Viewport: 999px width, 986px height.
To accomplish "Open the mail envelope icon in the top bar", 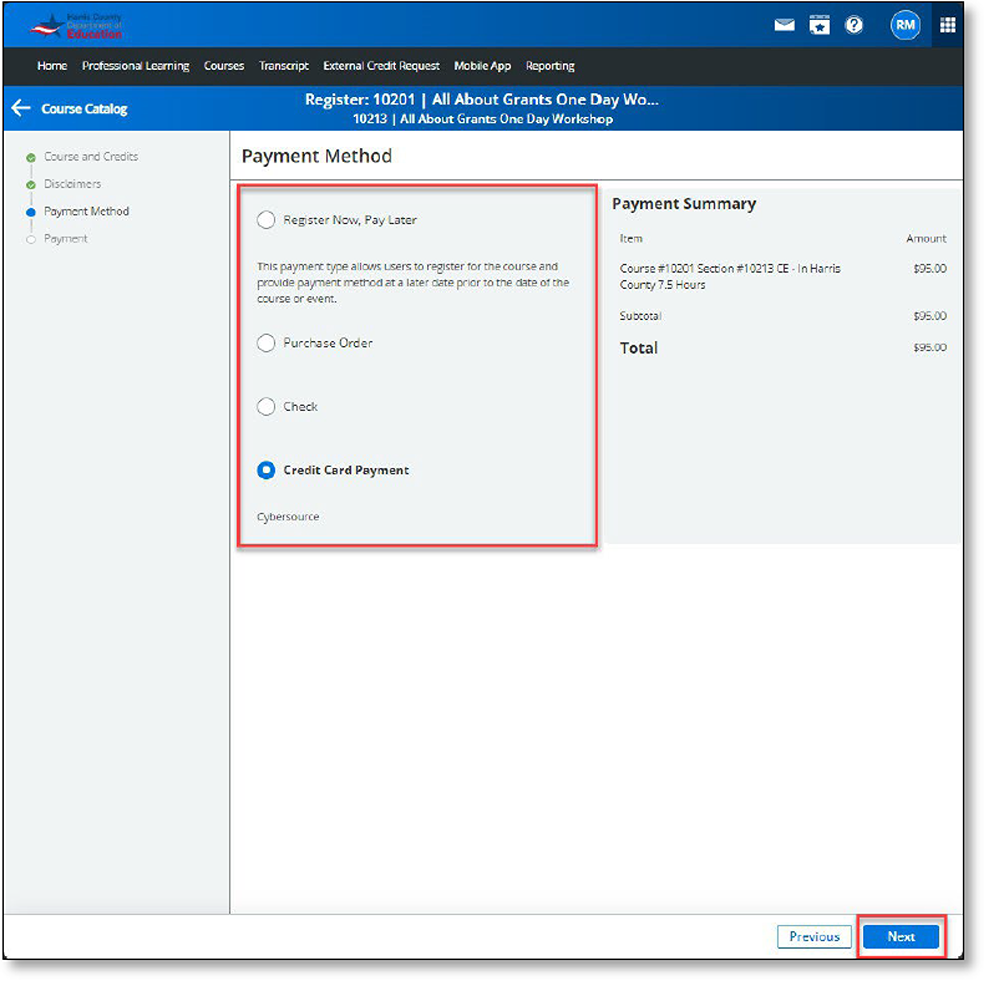I will [784, 24].
